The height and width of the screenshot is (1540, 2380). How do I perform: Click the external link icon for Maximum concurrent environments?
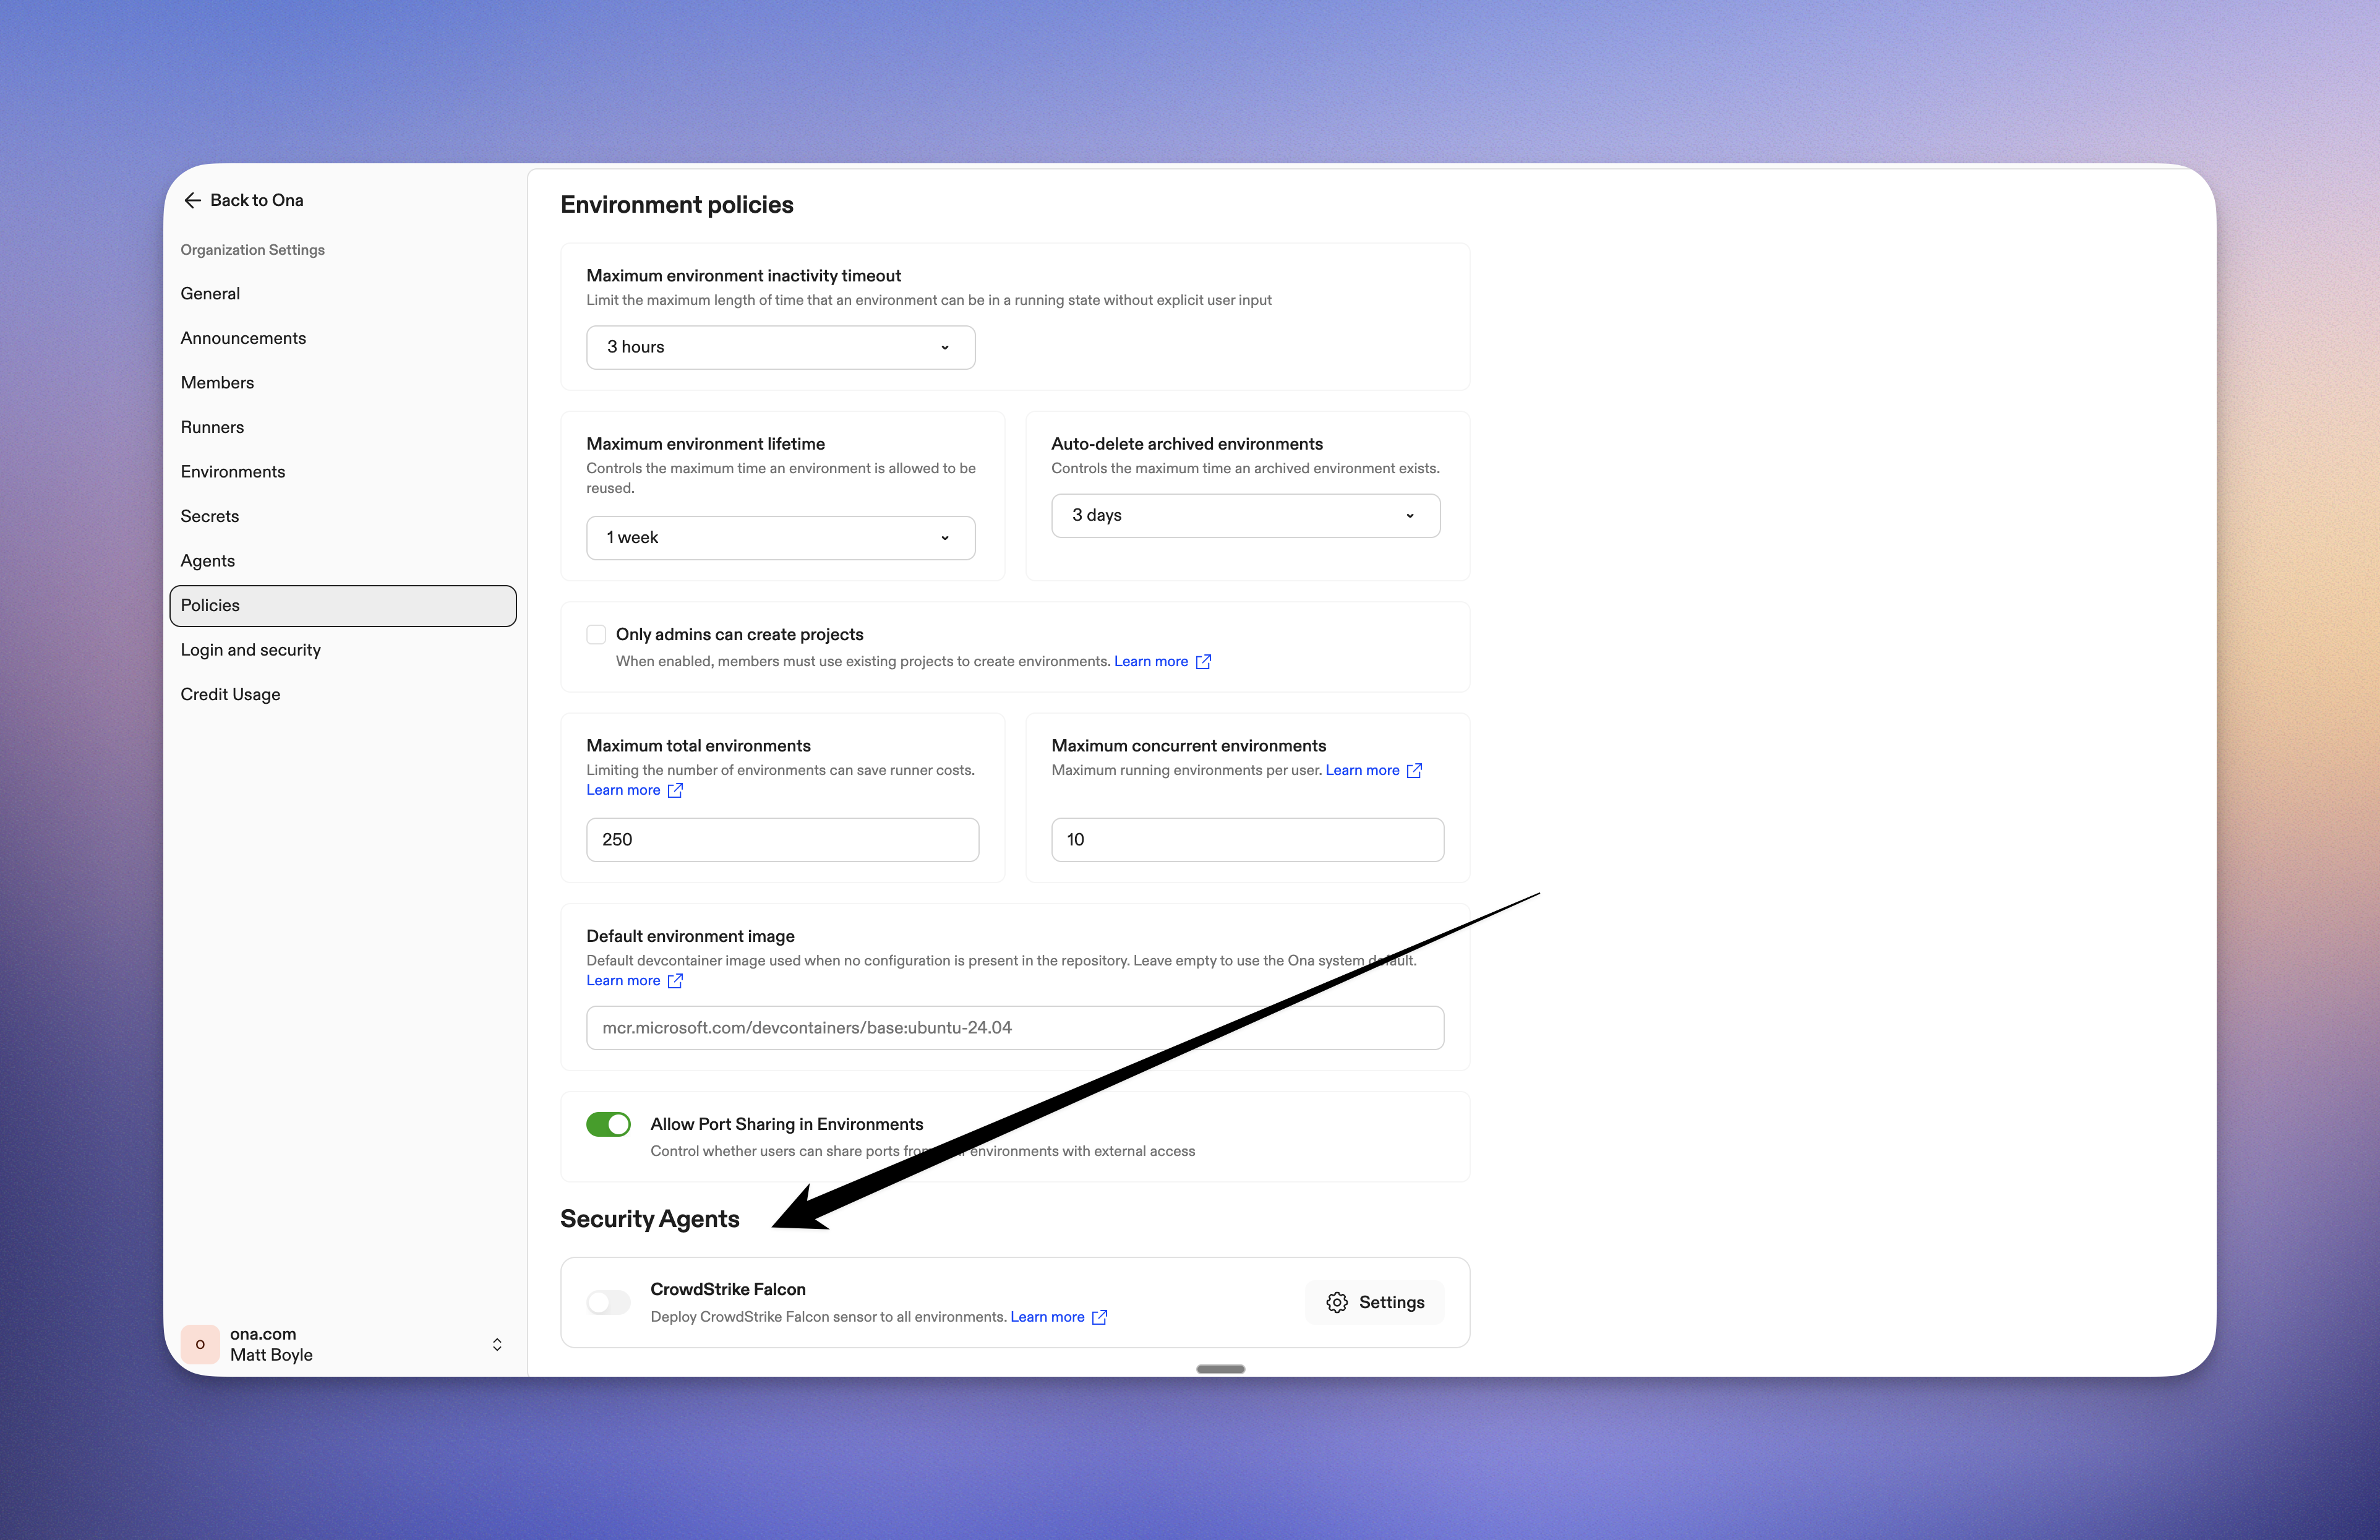[1414, 770]
